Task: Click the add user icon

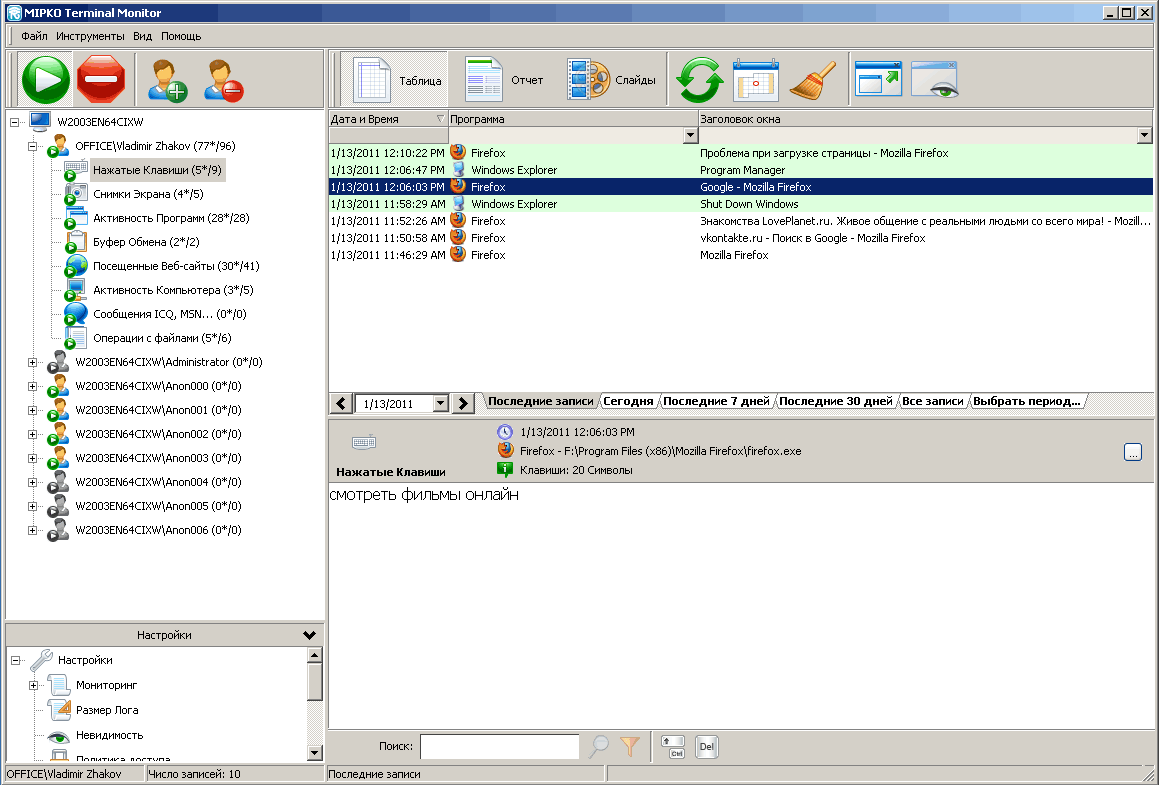Action: click(167, 80)
